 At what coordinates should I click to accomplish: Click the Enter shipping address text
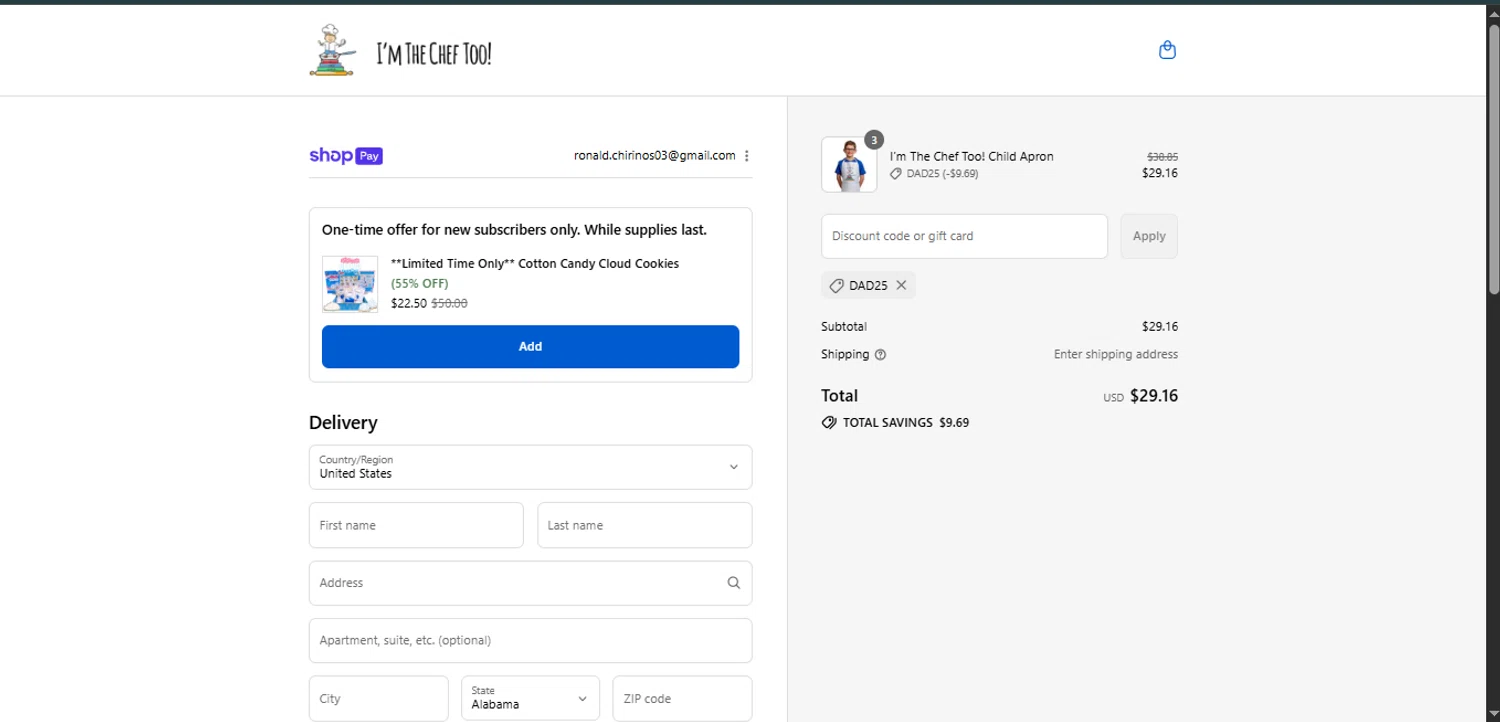[x=1115, y=354]
